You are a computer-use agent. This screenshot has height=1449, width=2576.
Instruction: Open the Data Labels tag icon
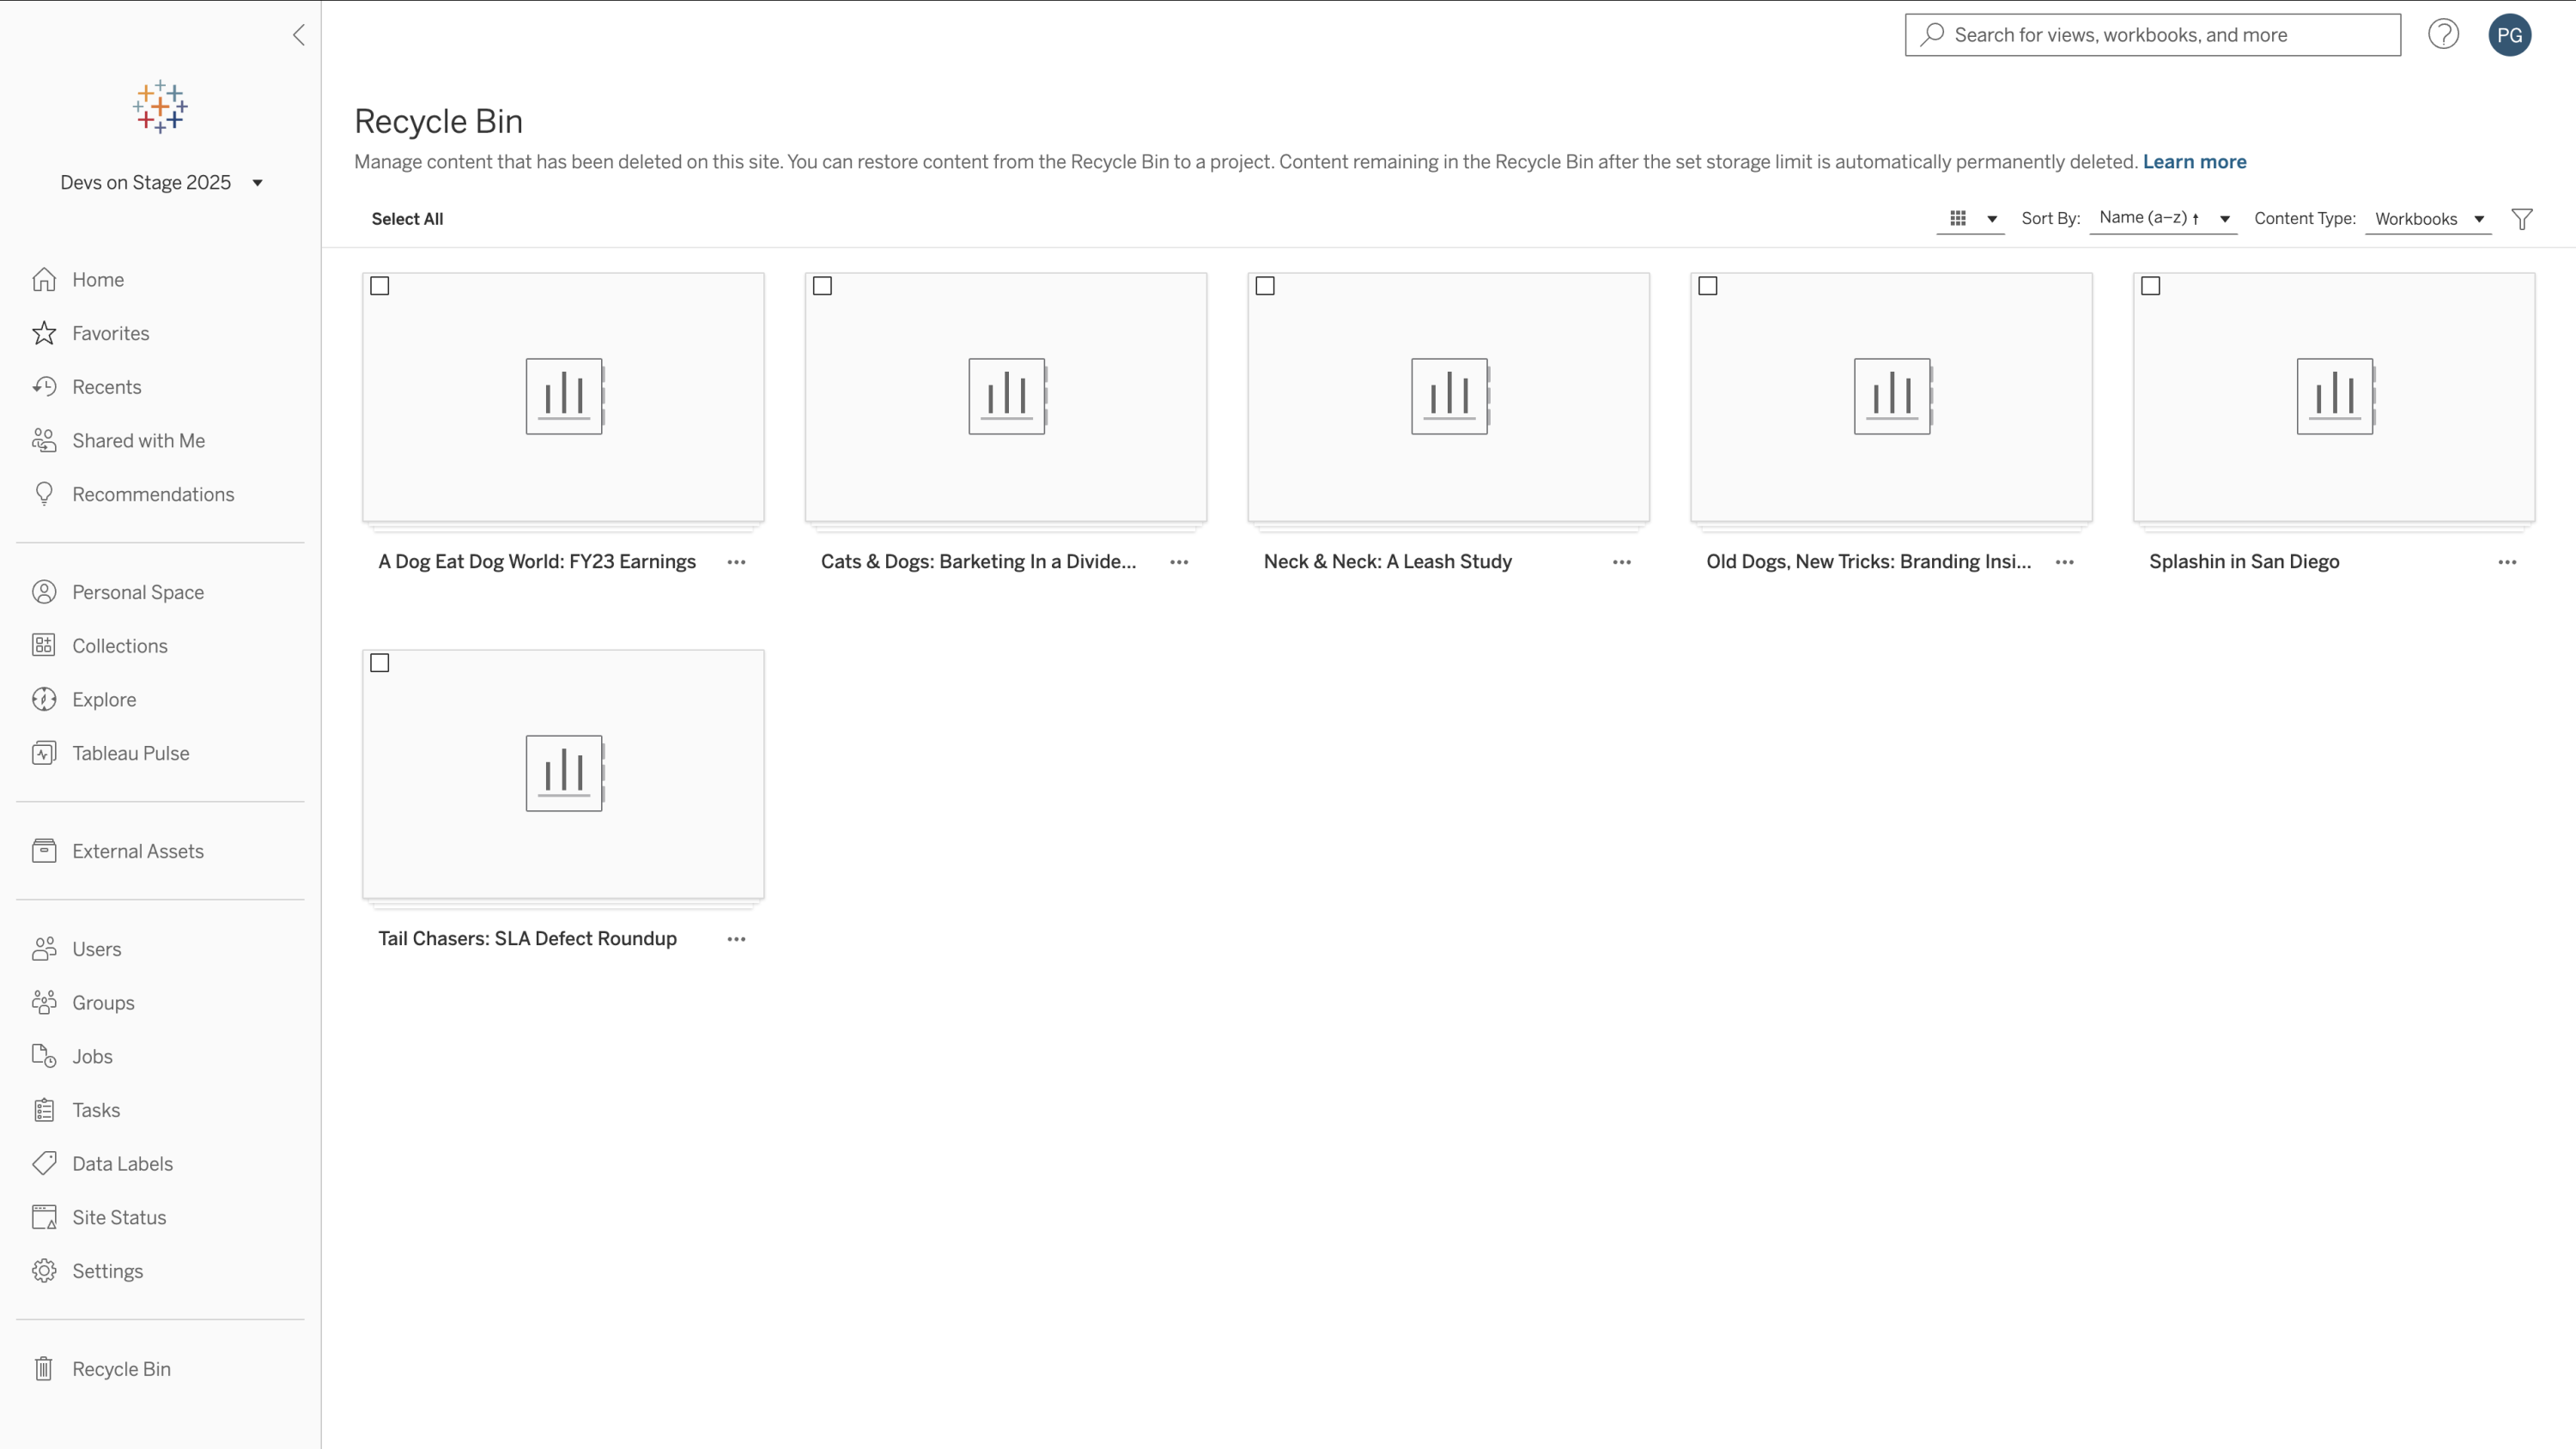click(44, 1163)
